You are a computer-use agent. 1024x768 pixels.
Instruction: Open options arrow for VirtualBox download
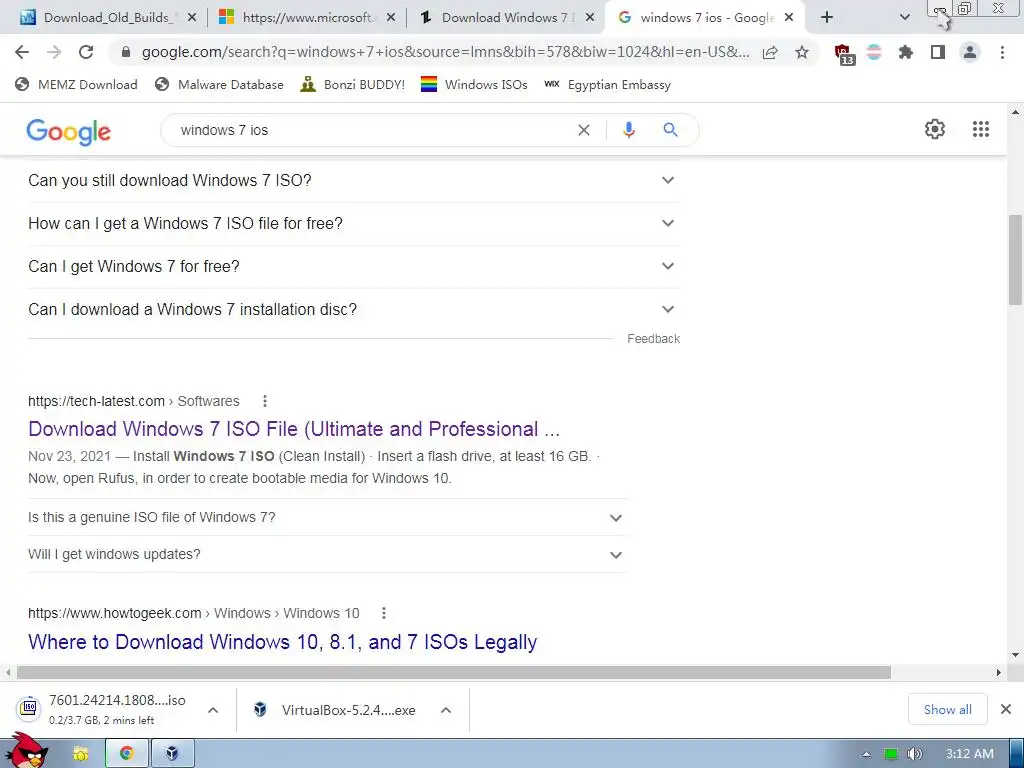coord(446,710)
